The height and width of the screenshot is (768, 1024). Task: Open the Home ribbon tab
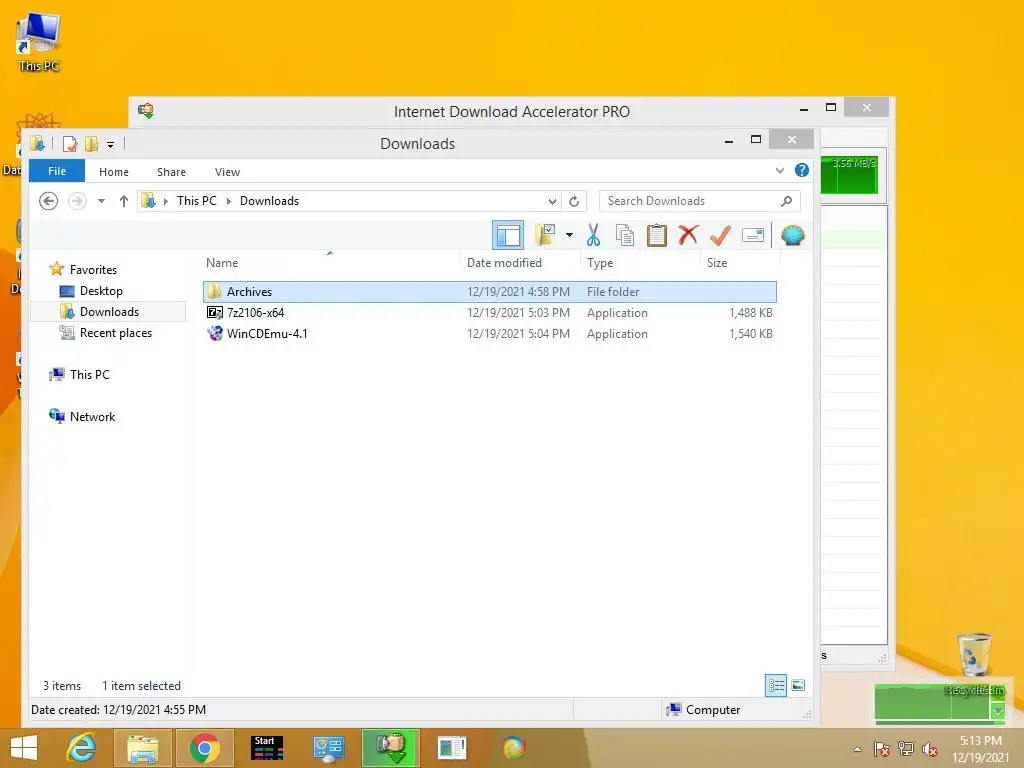[x=114, y=172]
